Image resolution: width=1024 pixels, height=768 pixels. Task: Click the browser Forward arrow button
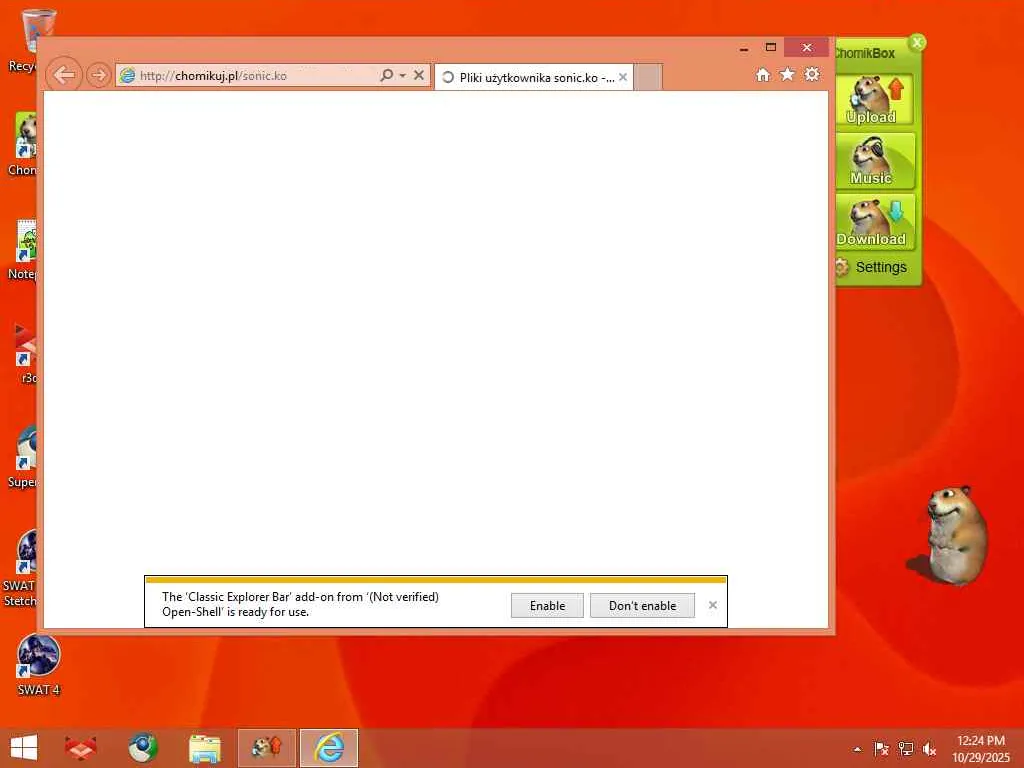pos(99,75)
